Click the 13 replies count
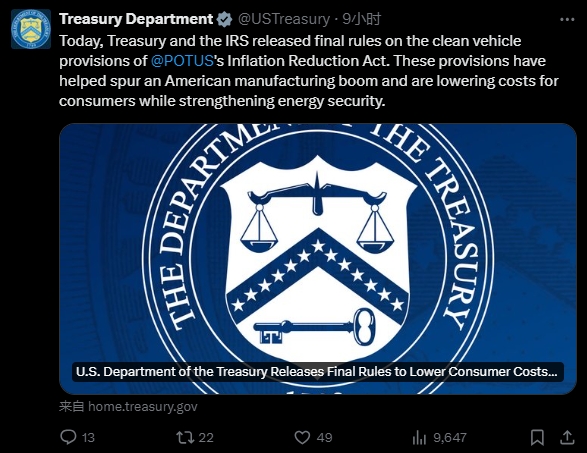This screenshot has width=587, height=453. pyautogui.click(x=88, y=438)
